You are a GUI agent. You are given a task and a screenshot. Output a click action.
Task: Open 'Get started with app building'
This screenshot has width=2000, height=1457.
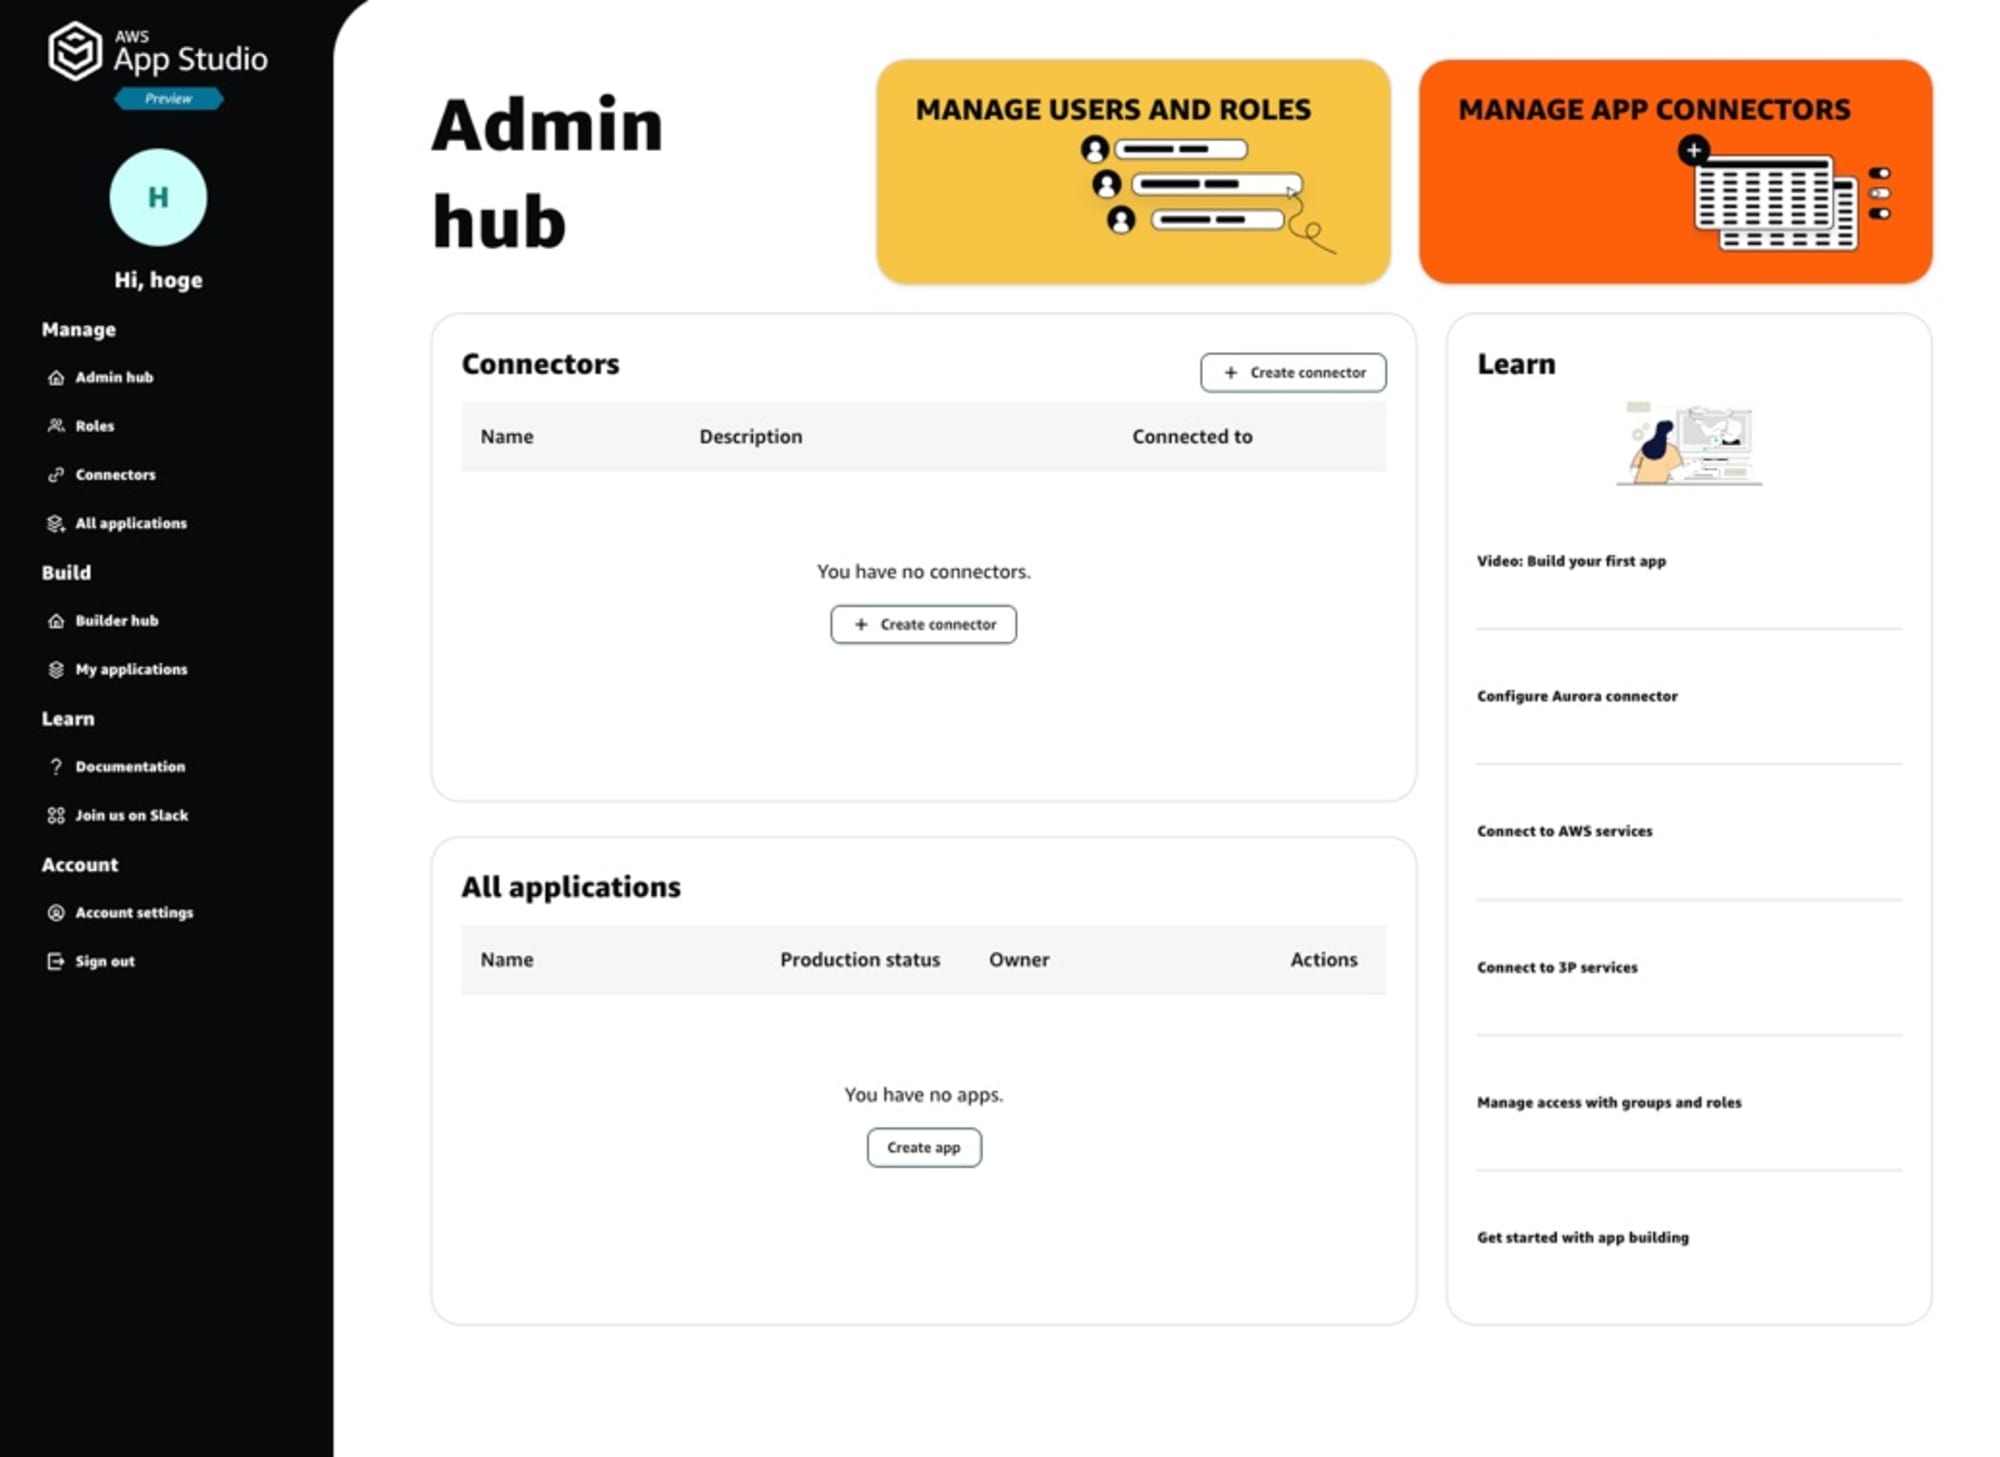[1583, 1237]
